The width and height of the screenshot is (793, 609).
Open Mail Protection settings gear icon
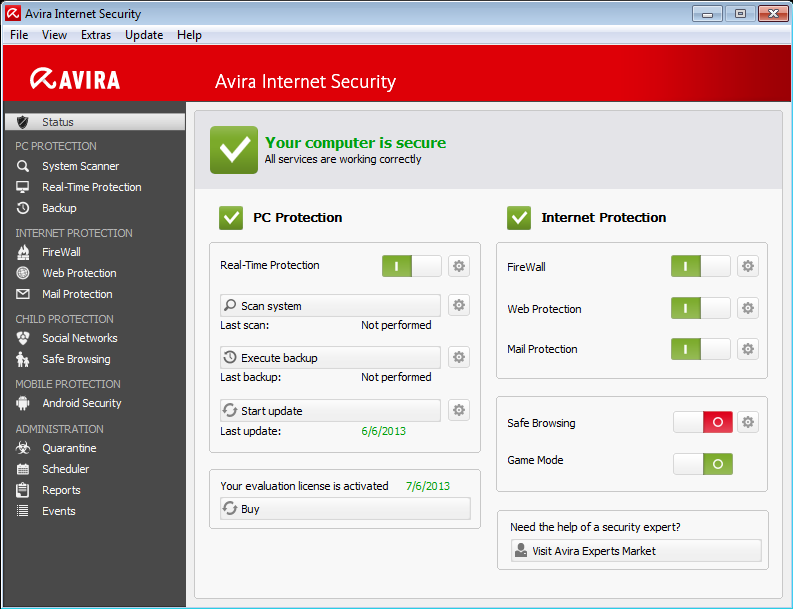click(x=747, y=349)
